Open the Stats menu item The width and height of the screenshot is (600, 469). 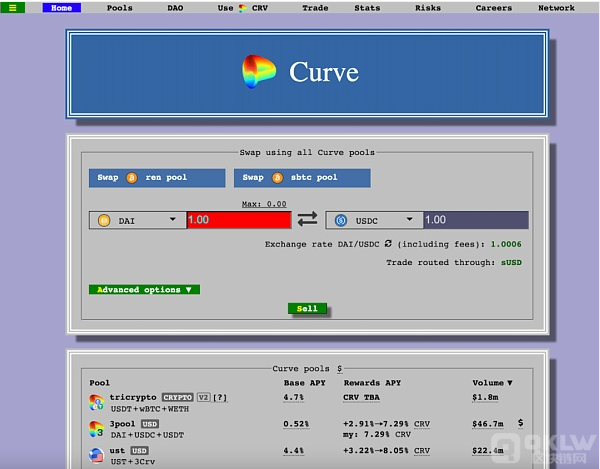coord(367,8)
